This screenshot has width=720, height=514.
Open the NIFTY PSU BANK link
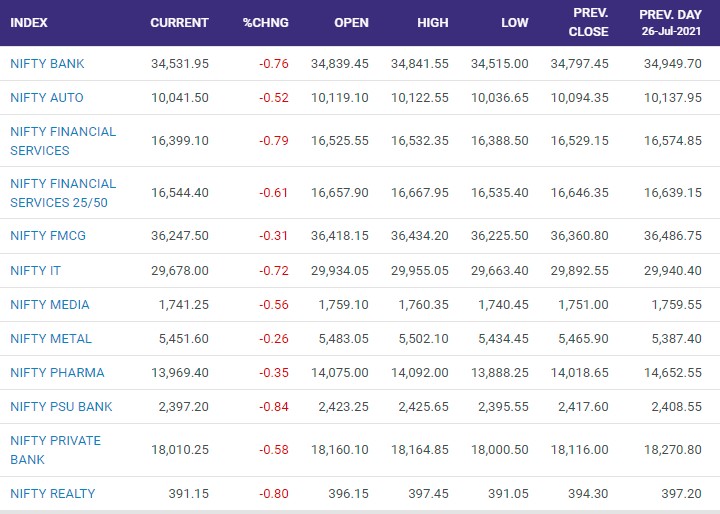pos(61,407)
